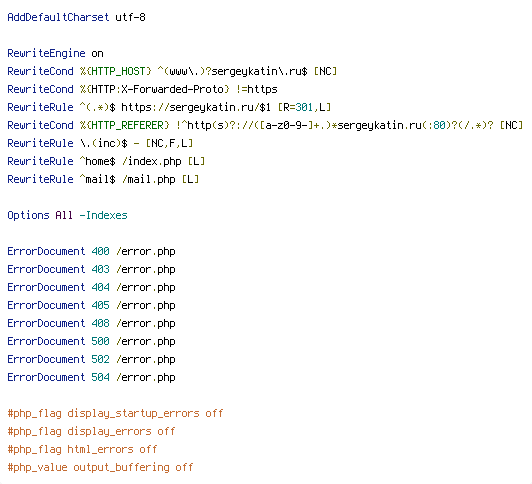This screenshot has width=532, height=484.
Task: Click the output_buffering off comment line
Action: (x=100, y=467)
